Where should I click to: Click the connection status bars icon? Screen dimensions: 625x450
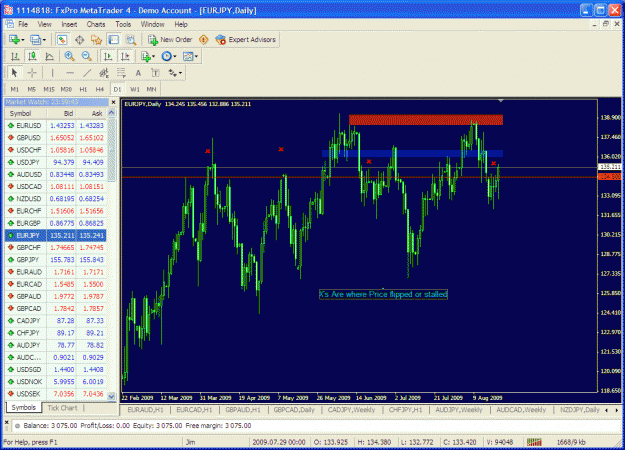[x=534, y=442]
